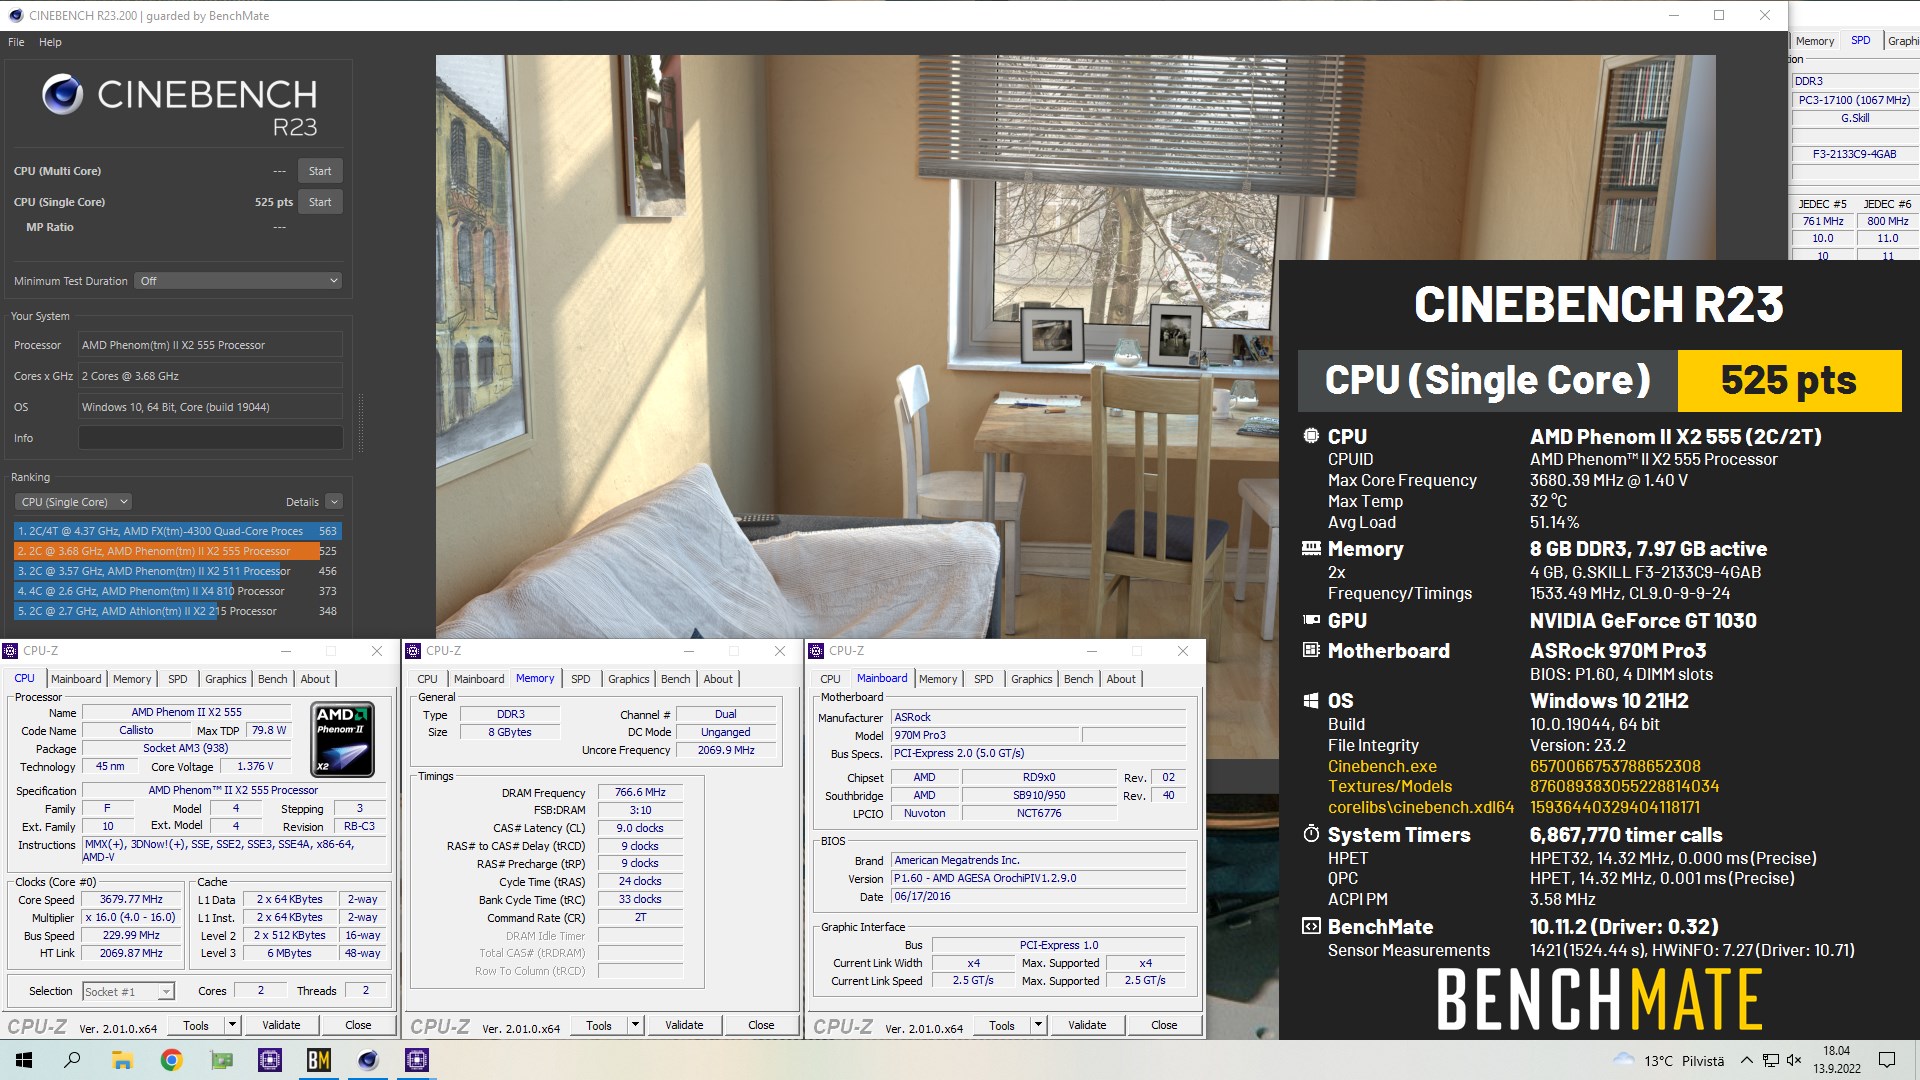Select ranking row Athlon II X2 215
The width and height of the screenshot is (1920, 1080).
pyautogui.click(x=177, y=611)
